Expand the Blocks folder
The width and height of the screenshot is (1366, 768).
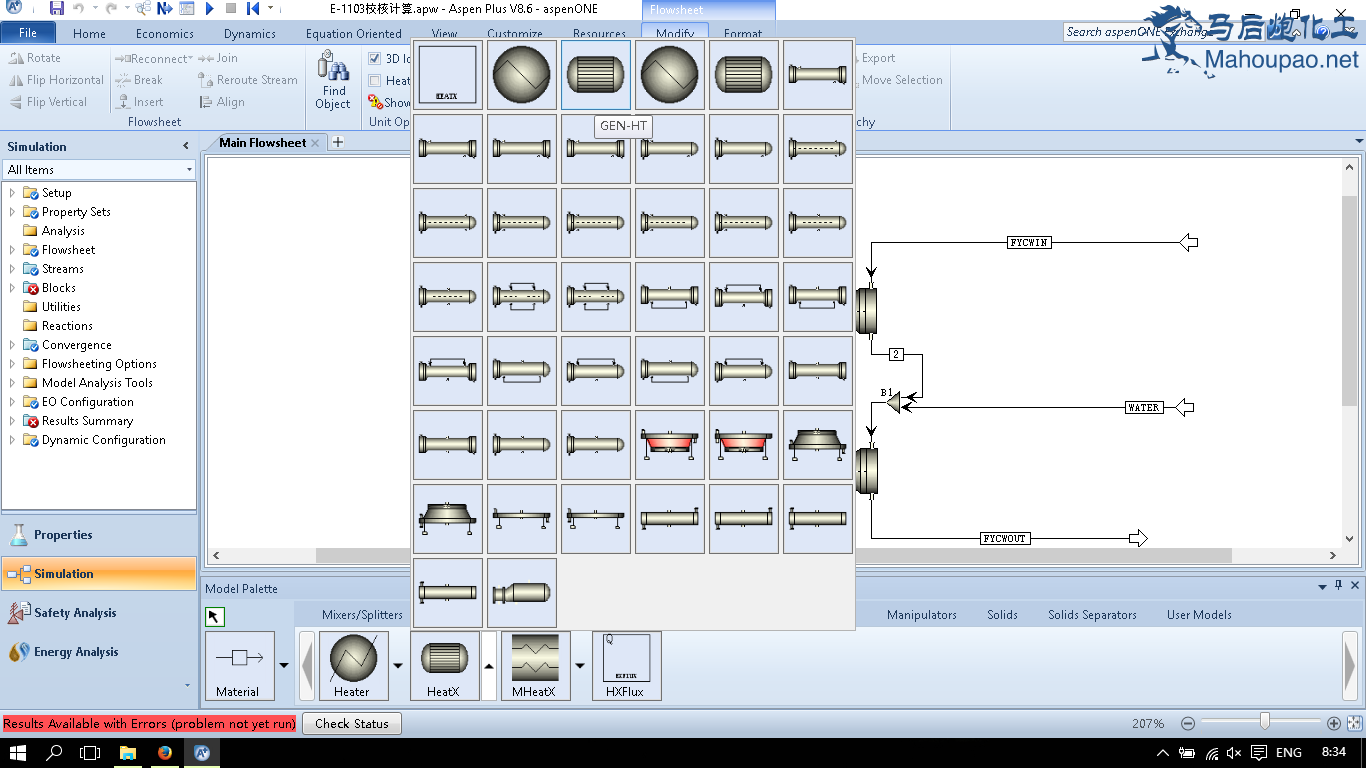(x=12, y=288)
